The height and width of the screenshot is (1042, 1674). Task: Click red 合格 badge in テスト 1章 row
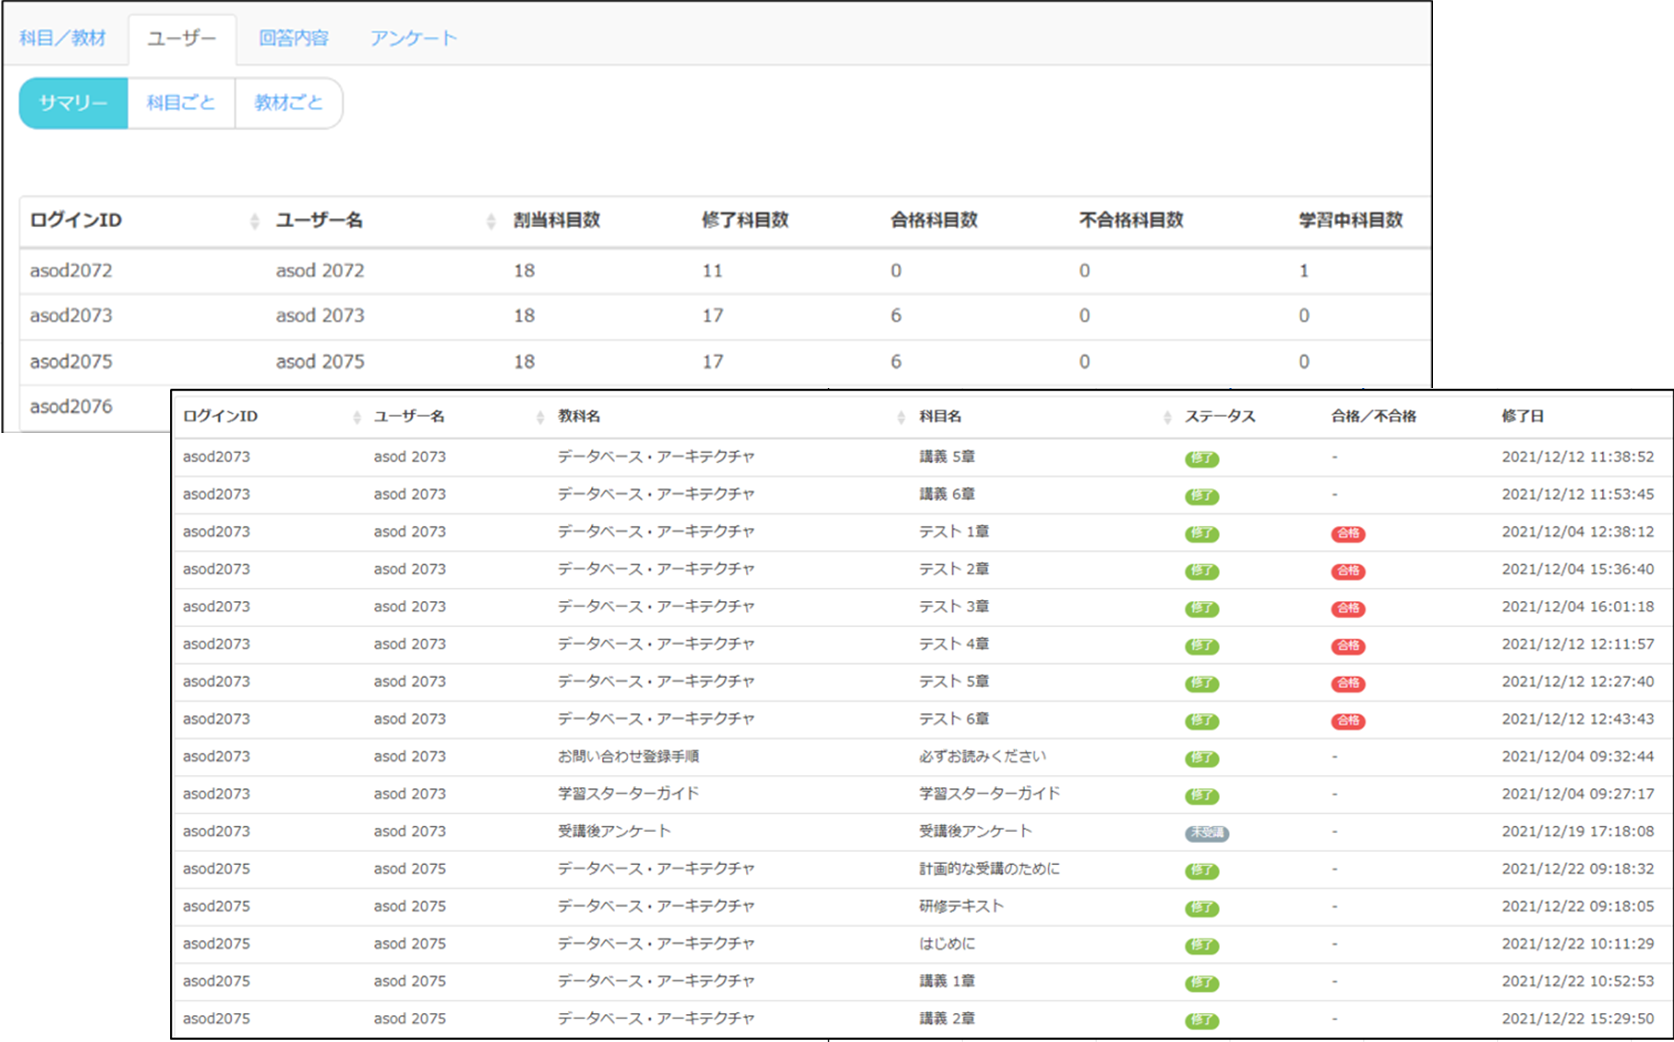pyautogui.click(x=1347, y=533)
